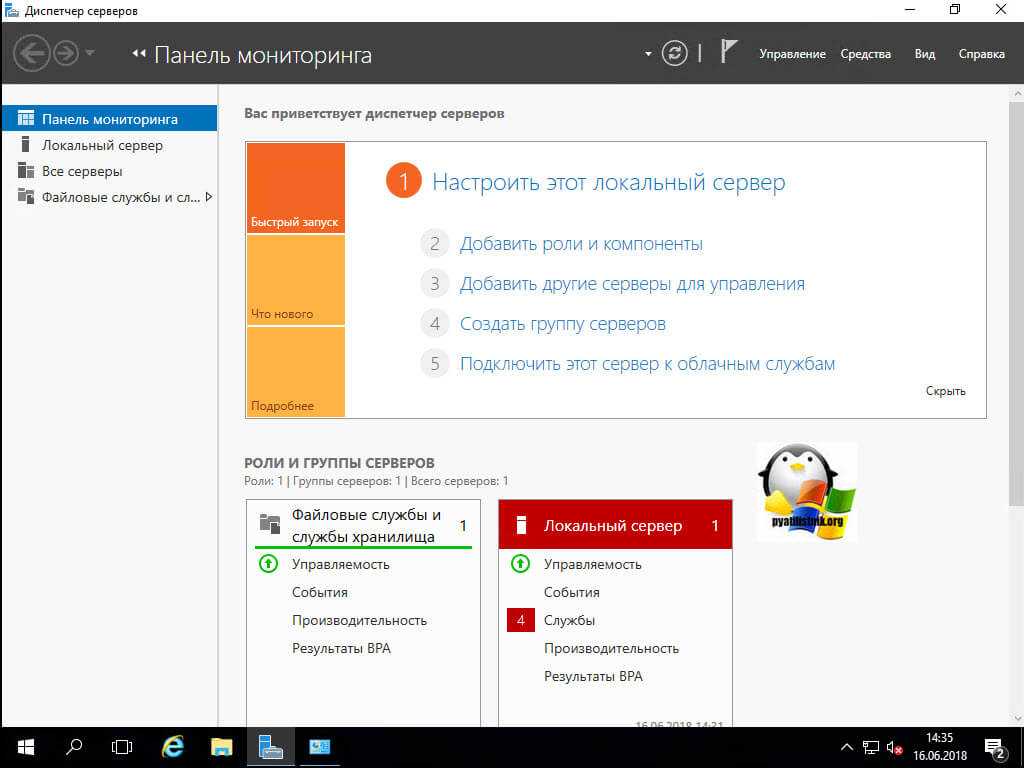Open File Explorer from taskbar

221,747
